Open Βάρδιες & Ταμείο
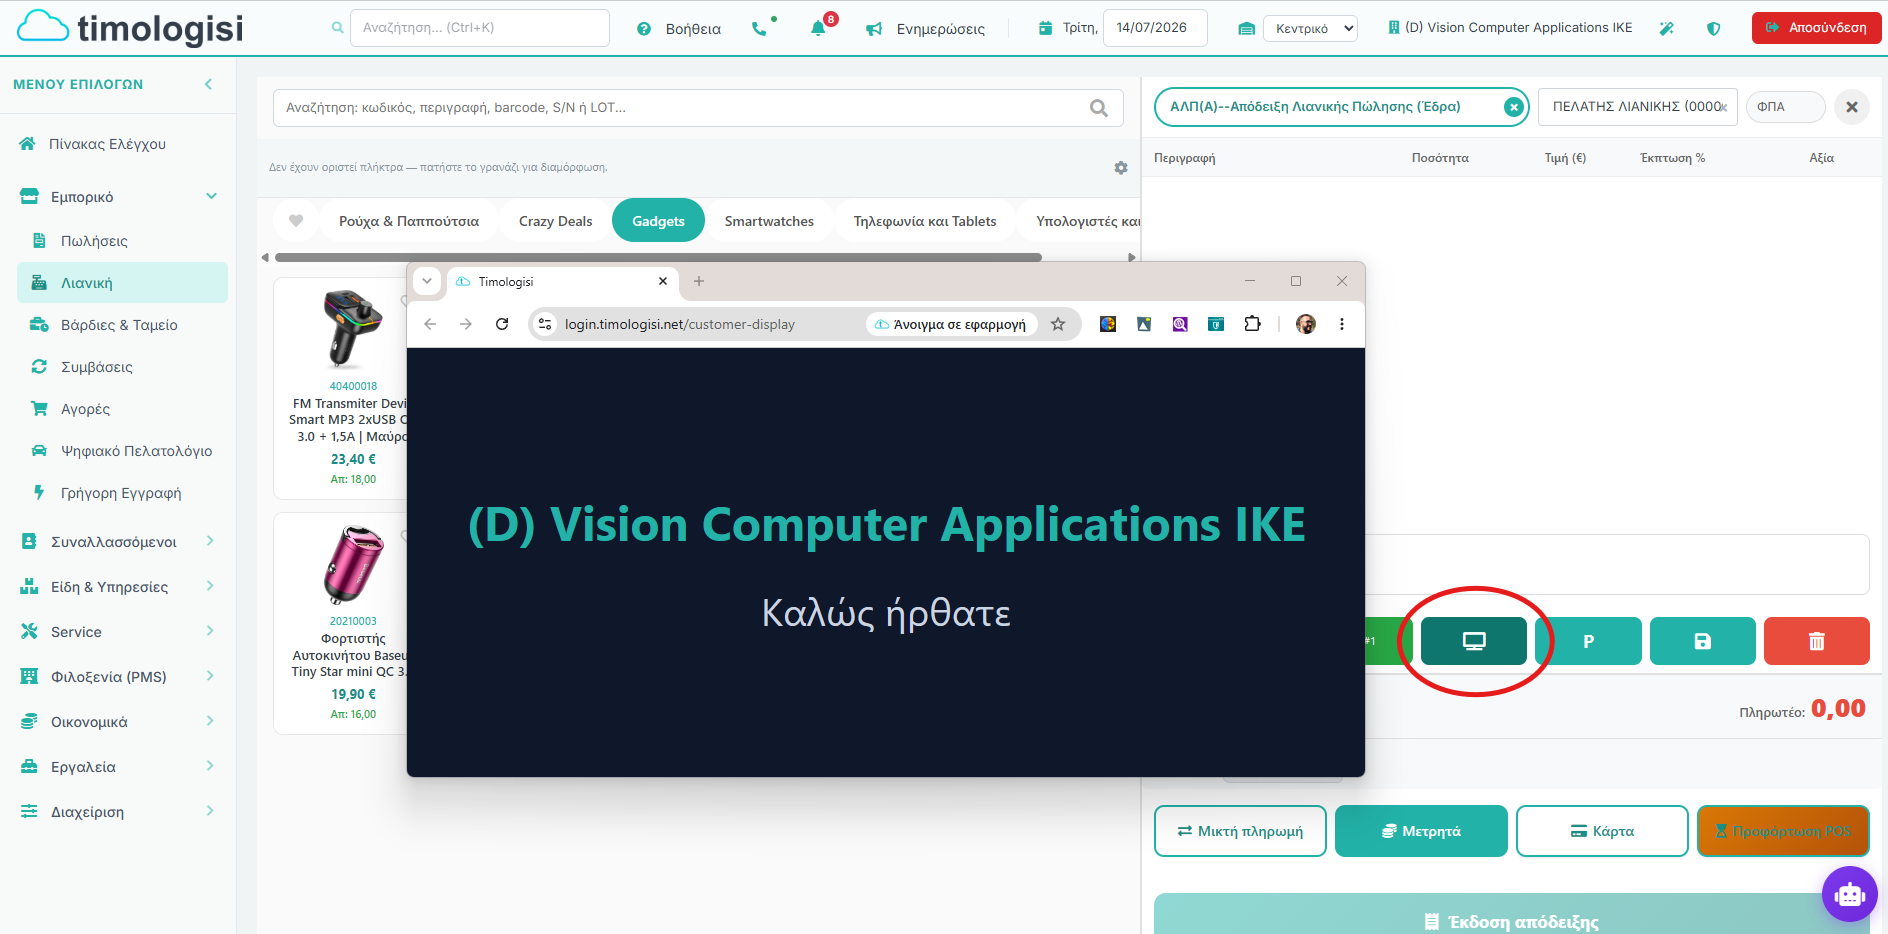The width and height of the screenshot is (1888, 934). [119, 325]
